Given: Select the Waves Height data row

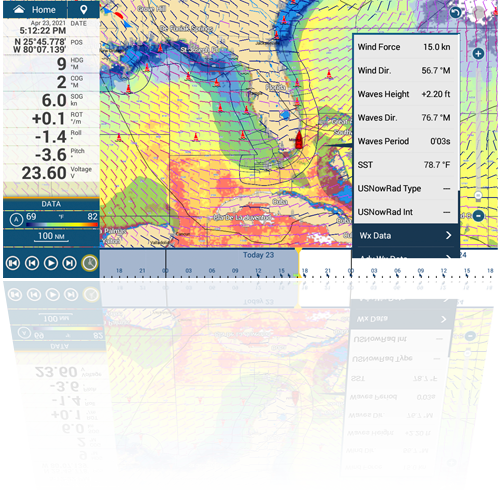Looking at the screenshot, I should pos(404,94).
